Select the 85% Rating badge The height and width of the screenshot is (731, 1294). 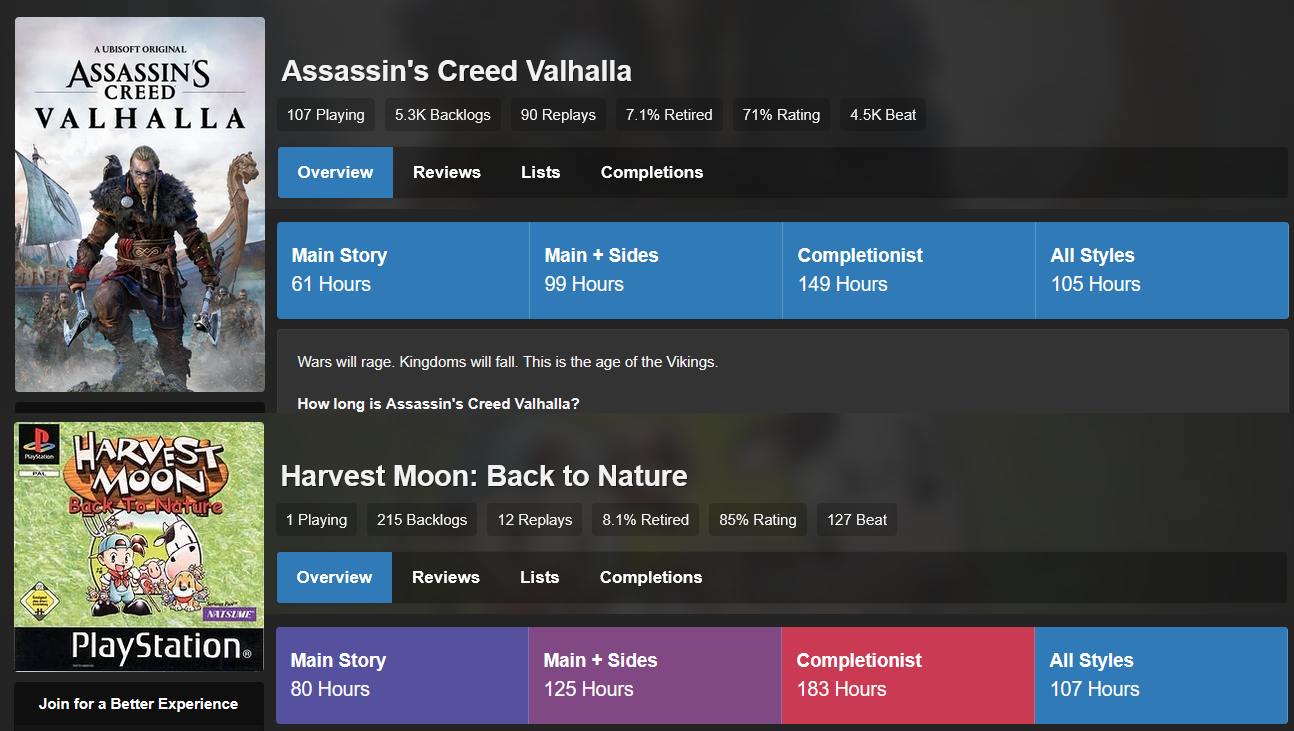tap(758, 520)
